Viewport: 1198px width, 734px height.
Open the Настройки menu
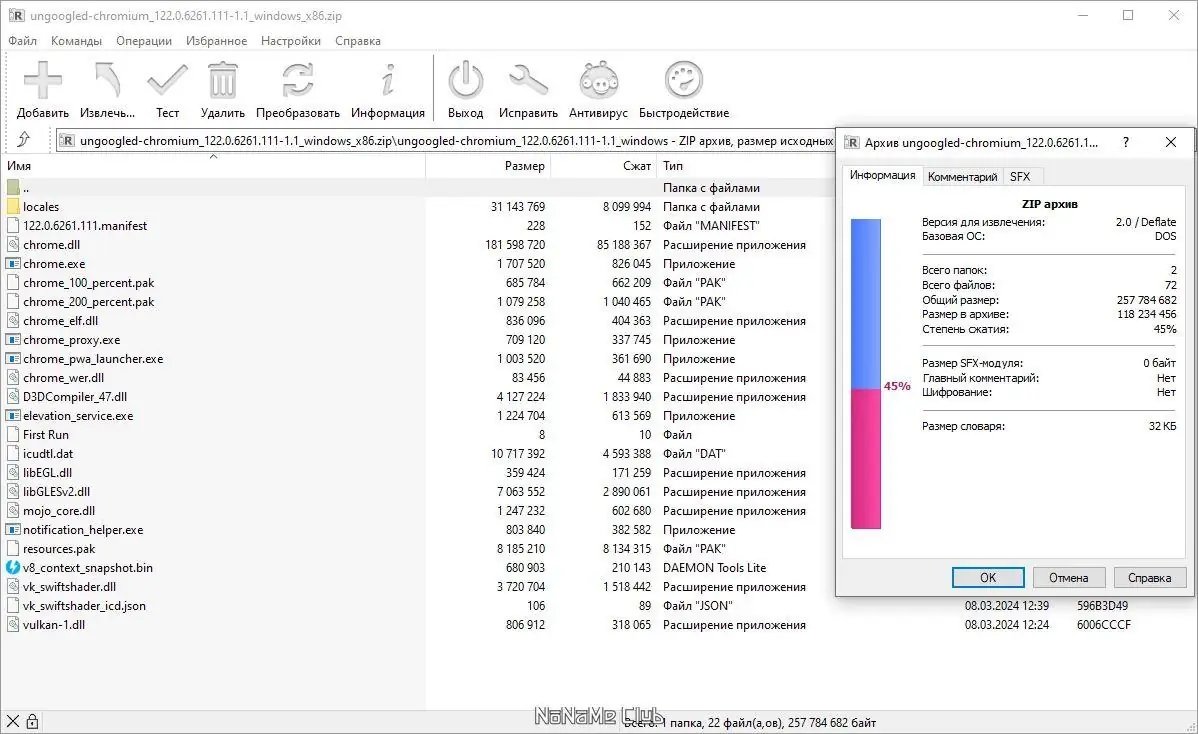point(290,40)
